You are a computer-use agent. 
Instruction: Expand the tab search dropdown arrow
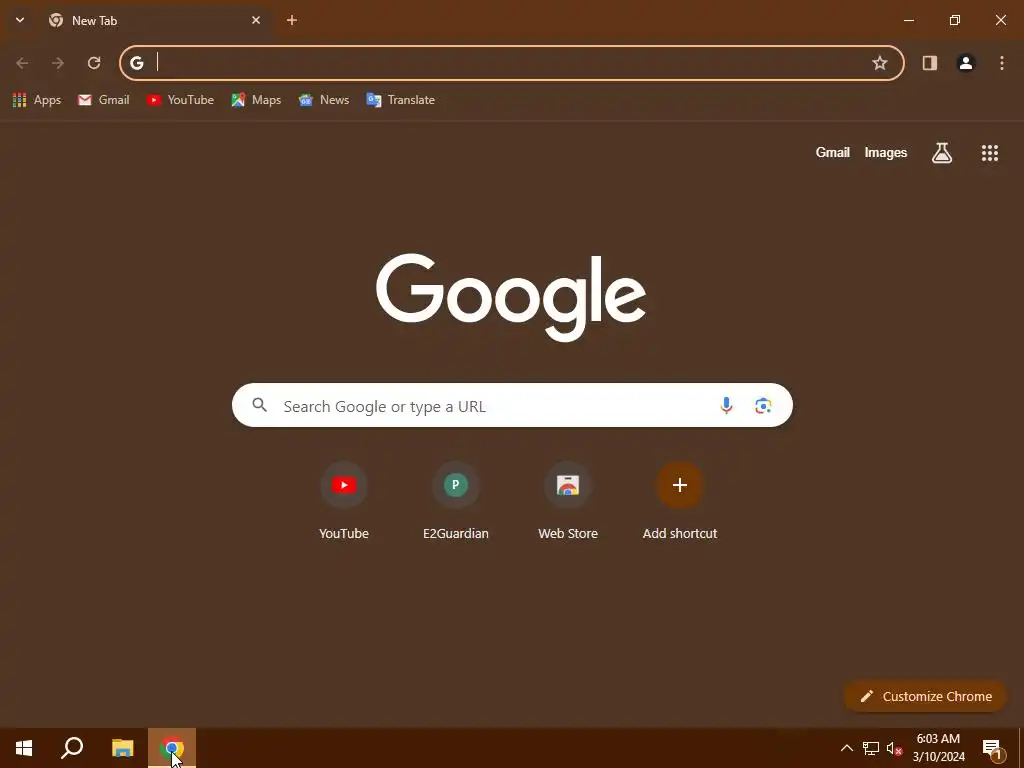(20, 20)
